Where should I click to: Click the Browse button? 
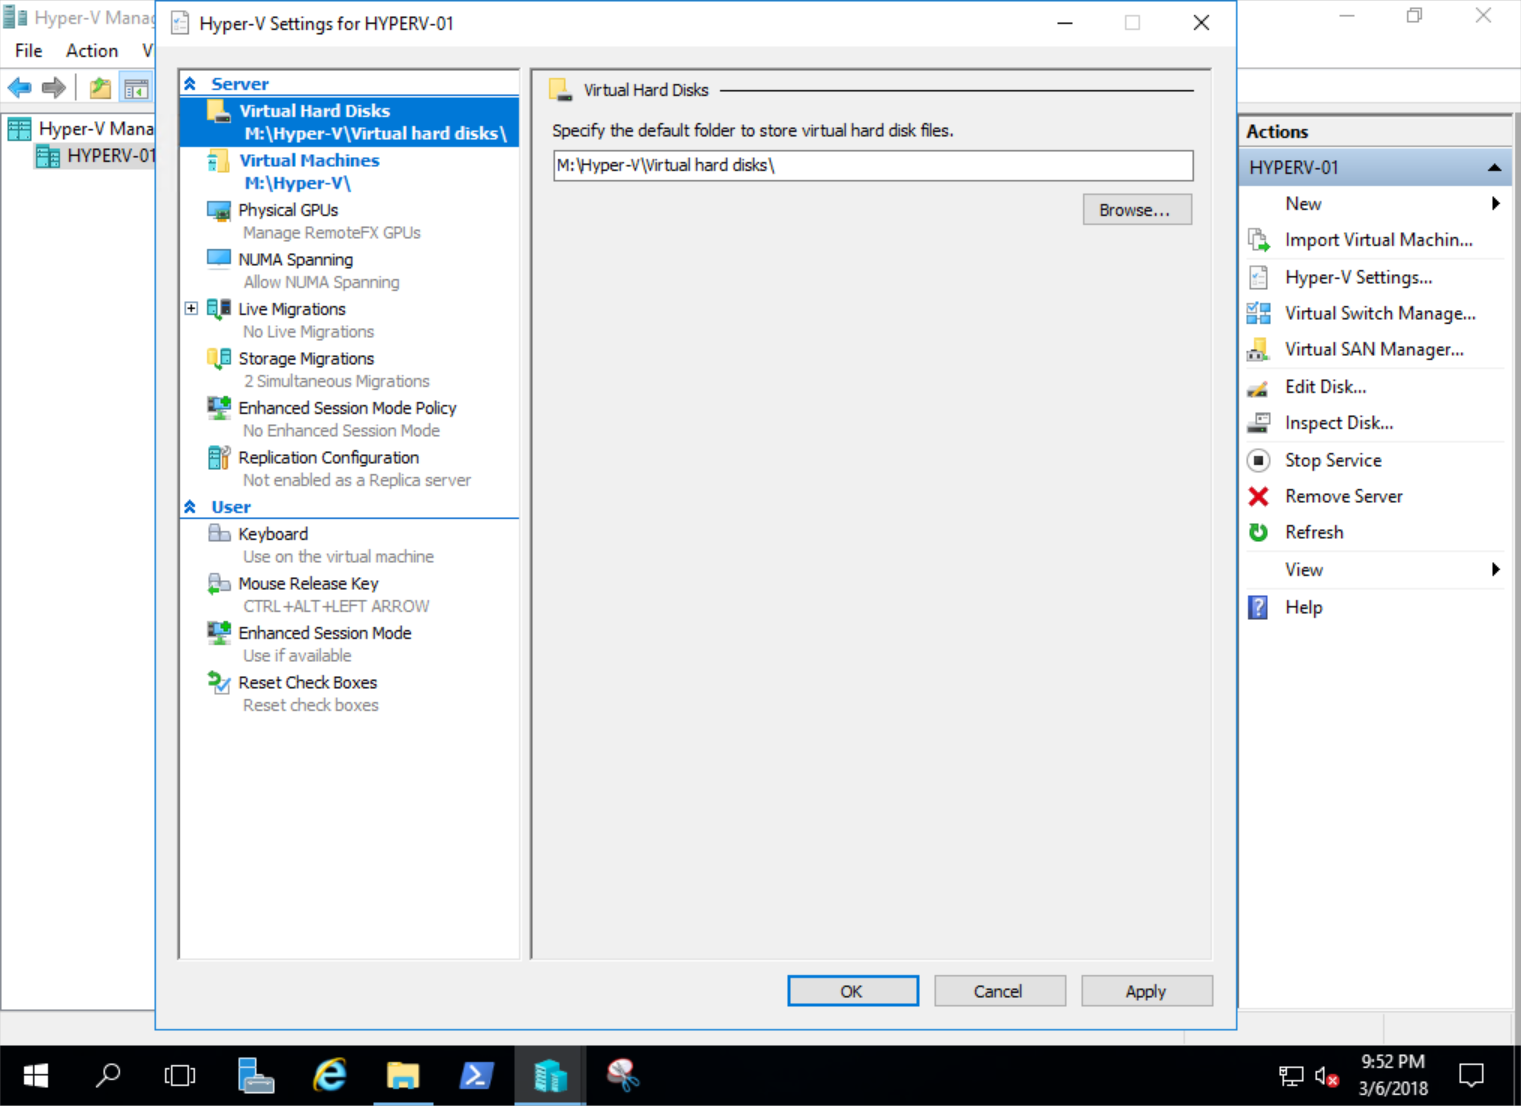click(1137, 210)
